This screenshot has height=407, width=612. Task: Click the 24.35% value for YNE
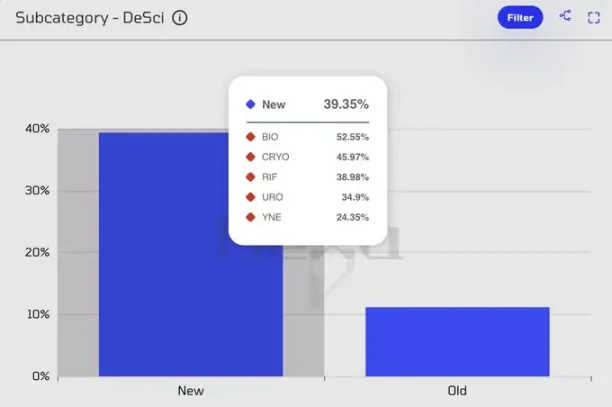(352, 217)
